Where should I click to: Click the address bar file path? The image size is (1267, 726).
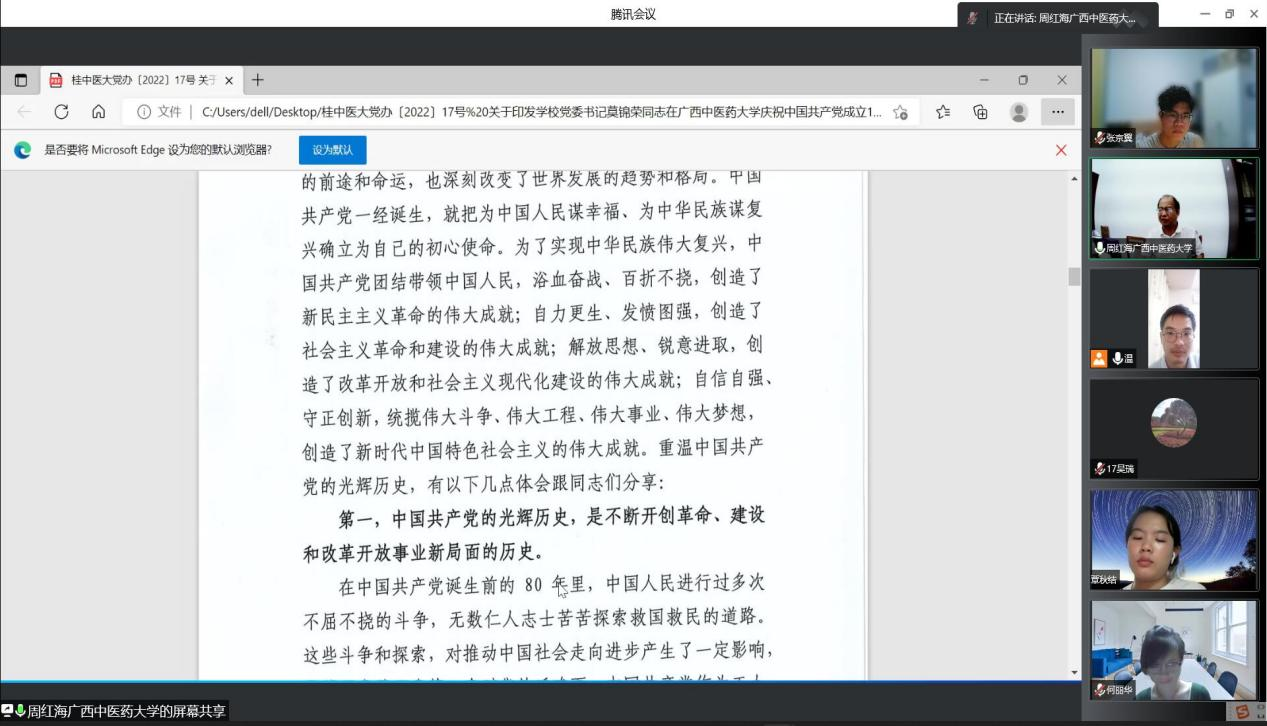pyautogui.click(x=540, y=112)
